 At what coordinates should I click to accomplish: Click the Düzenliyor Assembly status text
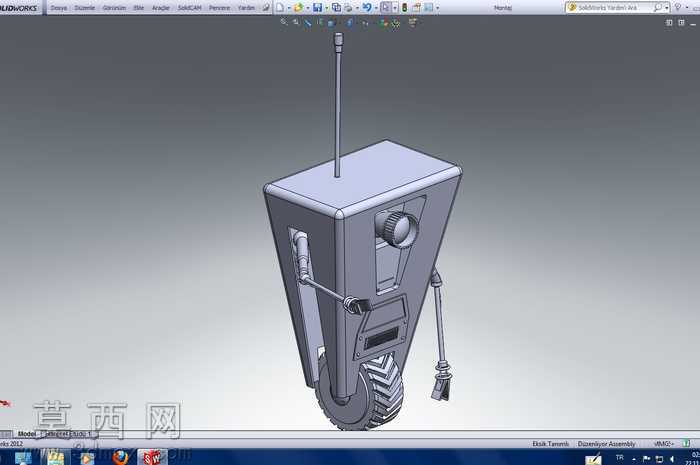[606, 444]
